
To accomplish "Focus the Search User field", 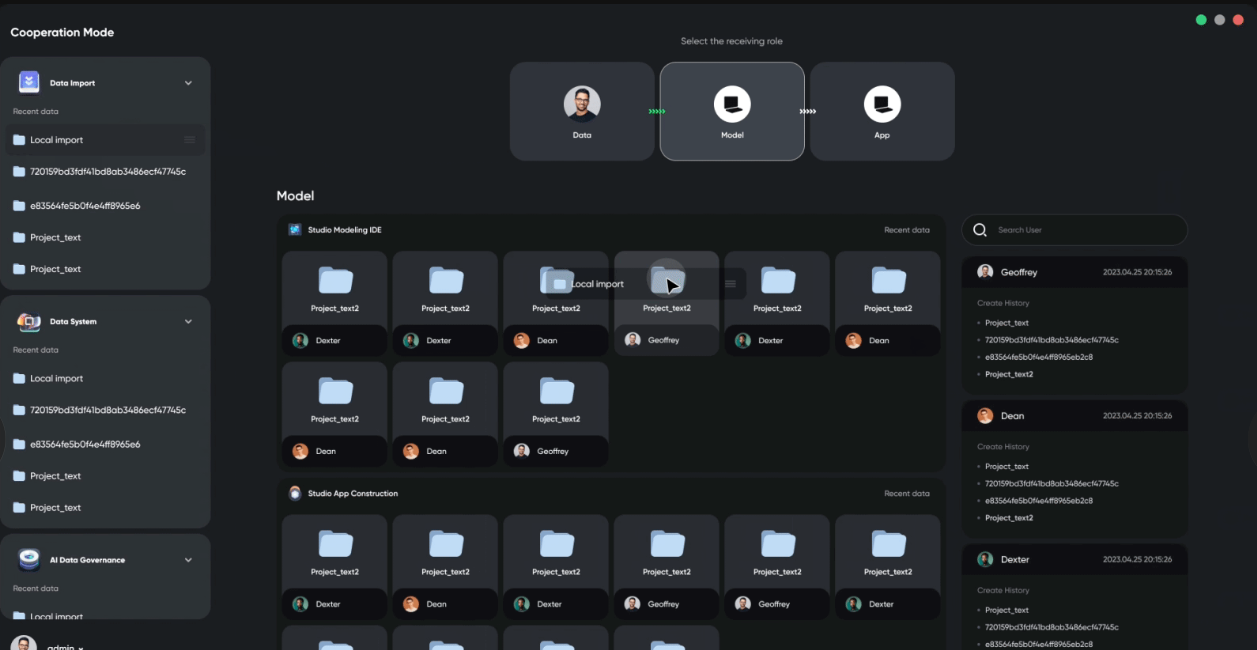I will [x=1075, y=230].
